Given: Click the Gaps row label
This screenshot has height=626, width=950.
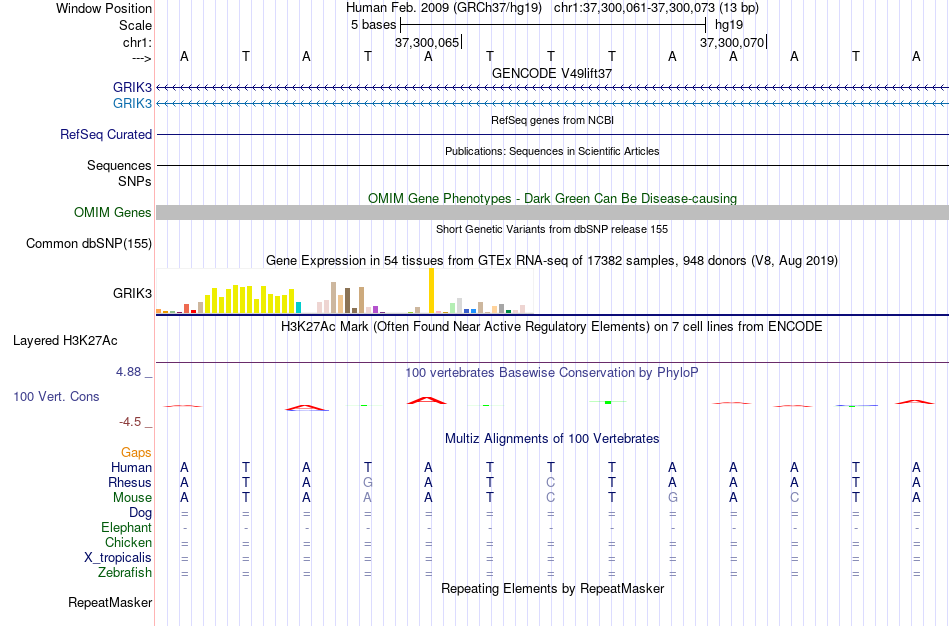Looking at the screenshot, I should point(136,453).
